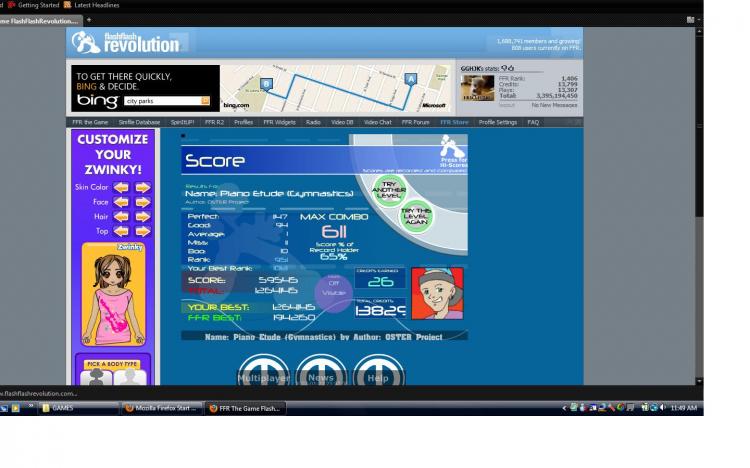This screenshot has width=750, height=468.
Task: Open the Multiplayer round button
Action: (264, 370)
